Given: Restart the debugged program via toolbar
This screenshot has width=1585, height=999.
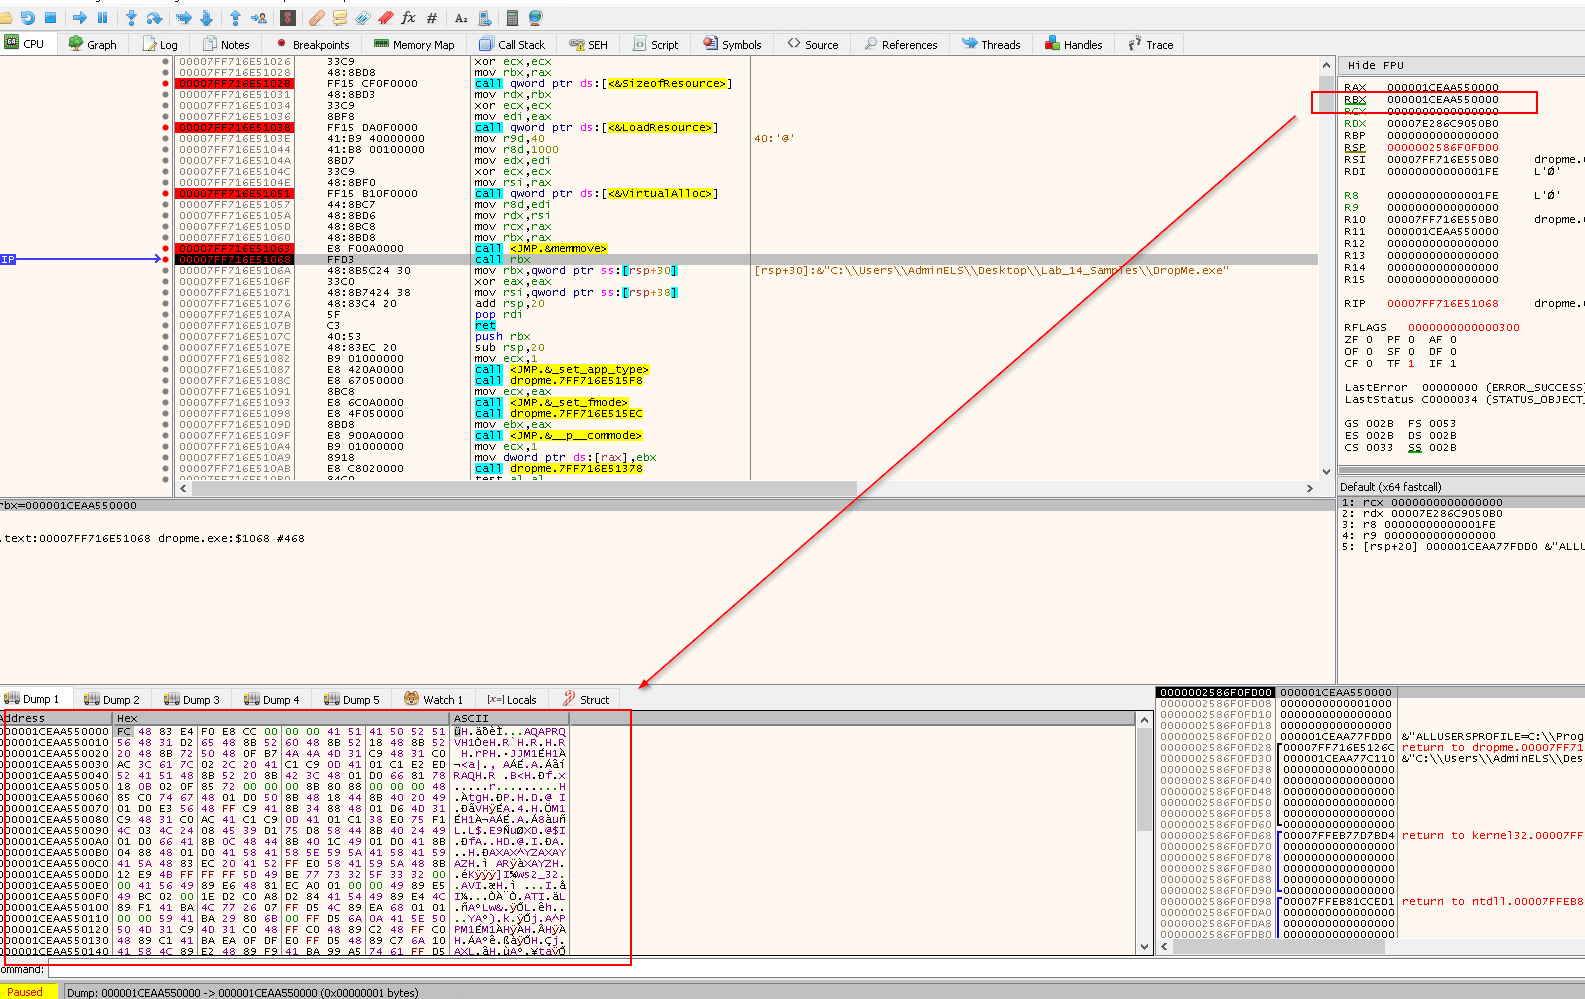Looking at the screenshot, I should [28, 18].
